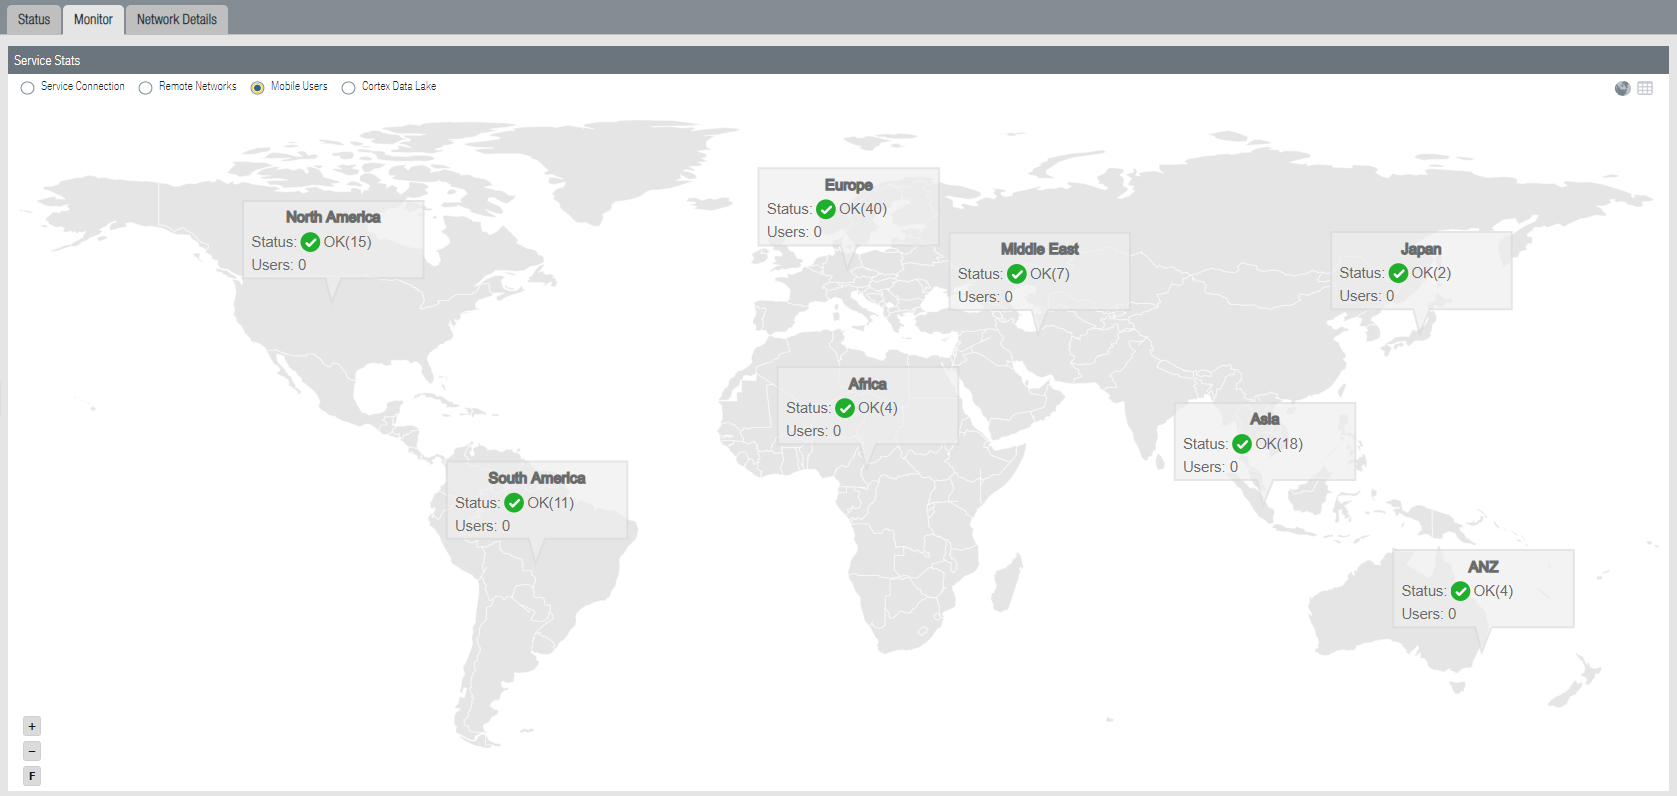The width and height of the screenshot is (1677, 796).
Task: Select the Service Connection radio button
Action: coord(28,88)
